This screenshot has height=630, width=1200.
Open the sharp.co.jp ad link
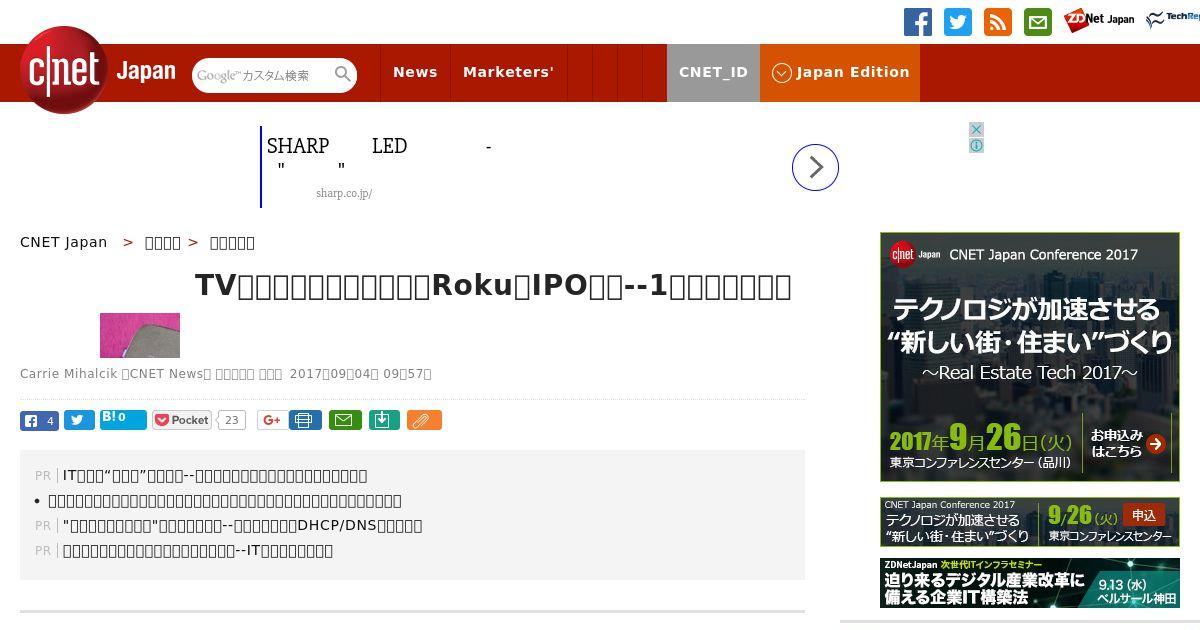click(x=344, y=193)
